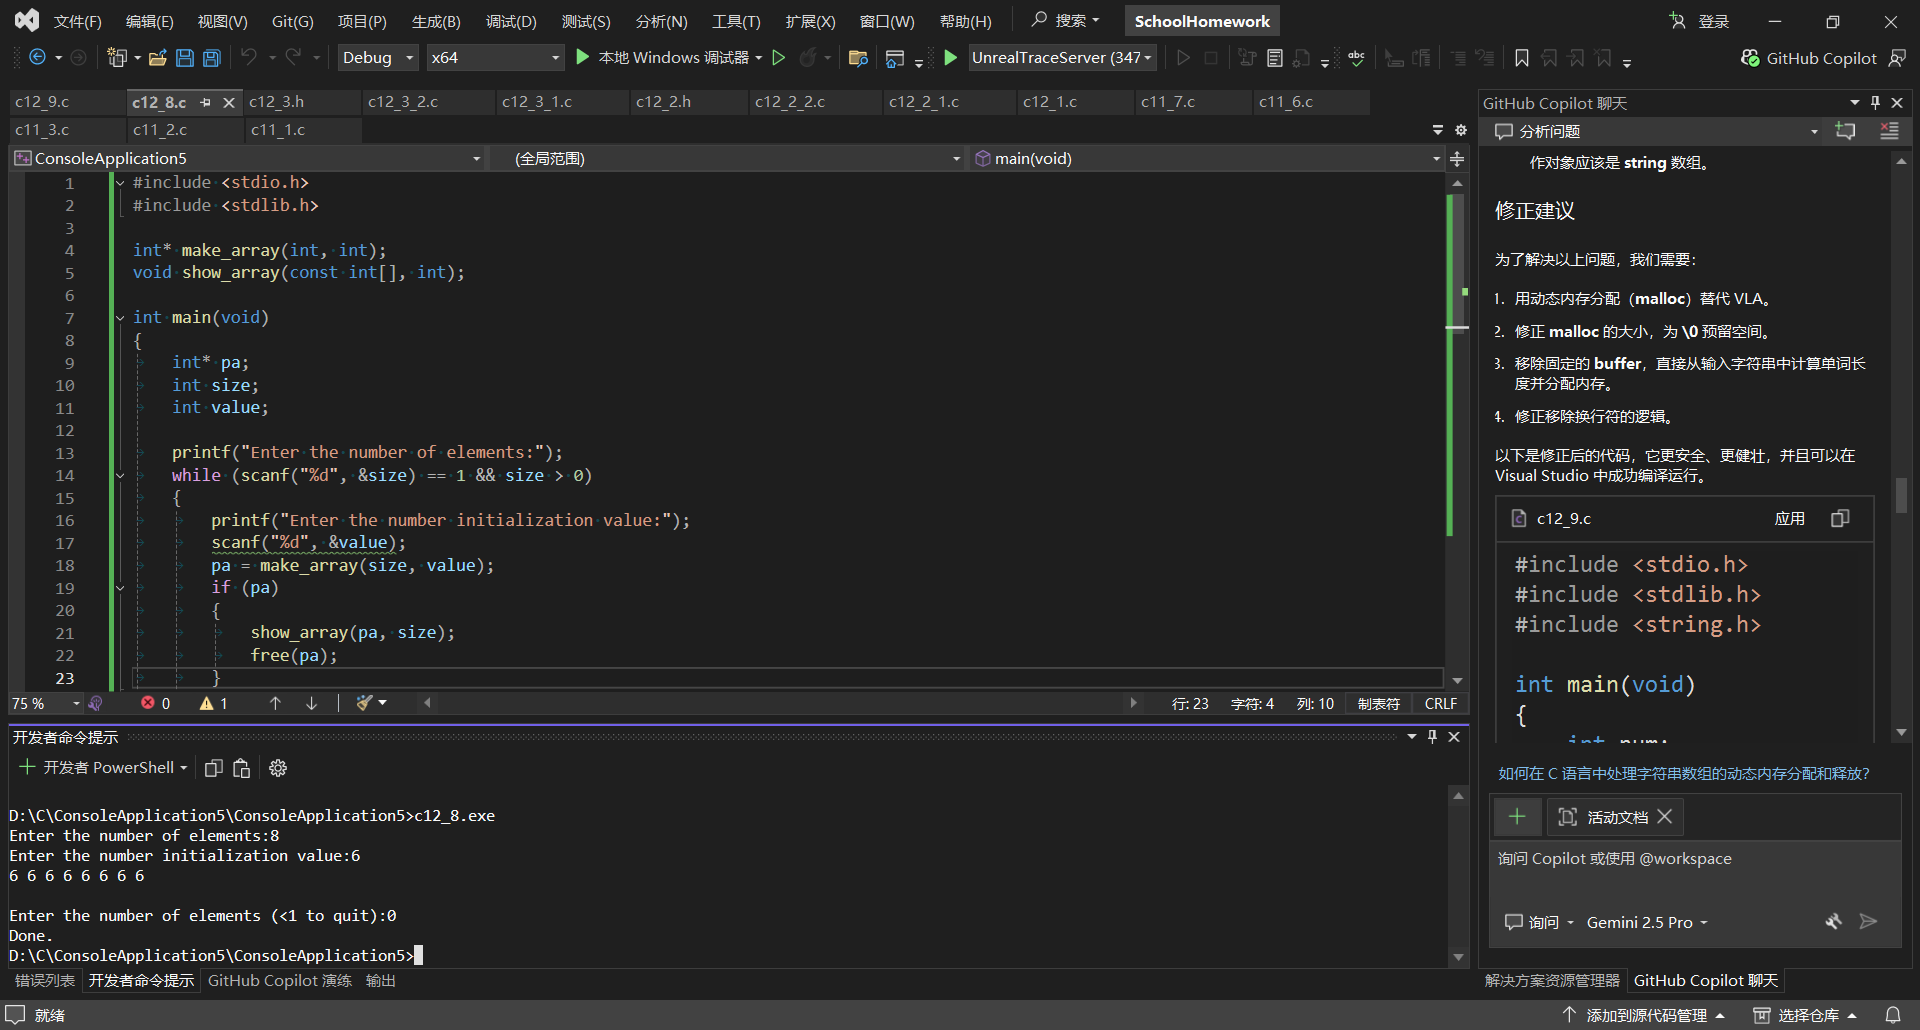Create a new Copilot chat thread
The height and width of the screenshot is (1030, 1920).
(1845, 131)
